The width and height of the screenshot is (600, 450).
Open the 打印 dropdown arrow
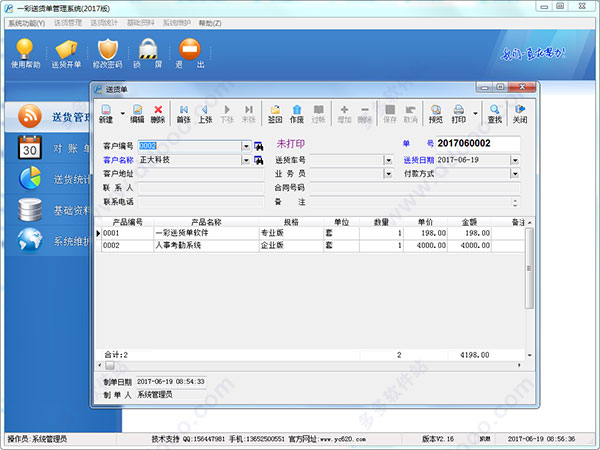[476, 114]
